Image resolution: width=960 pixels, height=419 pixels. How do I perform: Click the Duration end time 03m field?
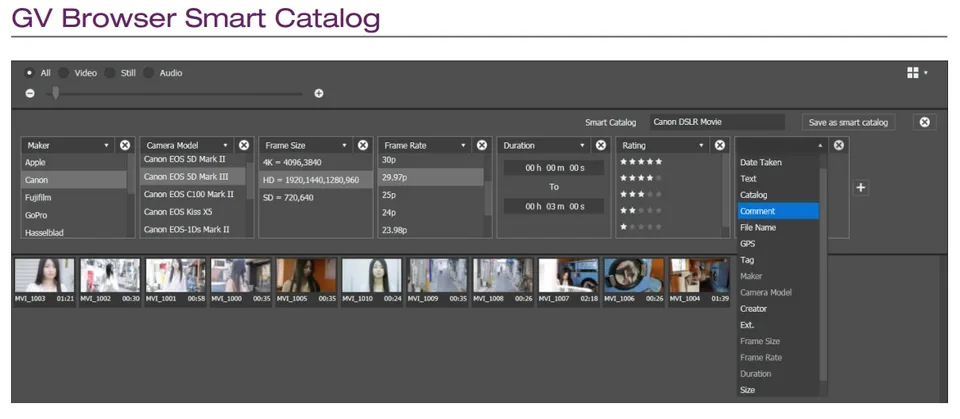tap(554, 206)
